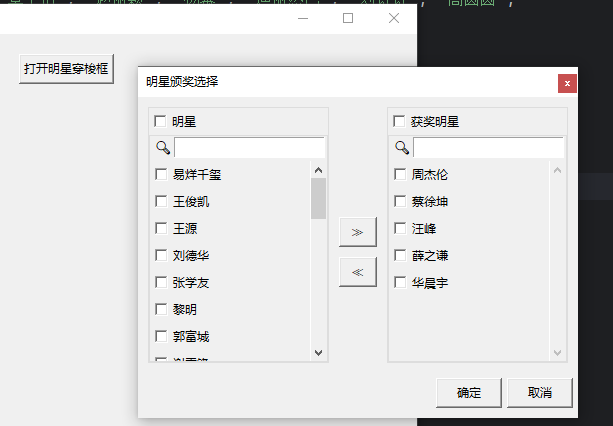Toggle the 明星 select-all checkbox
The image size is (613, 426).
coord(160,121)
